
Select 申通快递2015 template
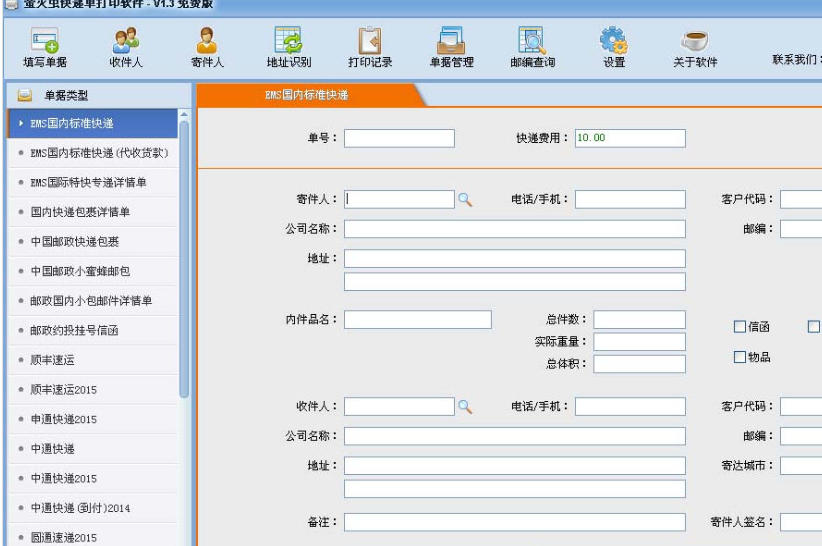point(93,419)
